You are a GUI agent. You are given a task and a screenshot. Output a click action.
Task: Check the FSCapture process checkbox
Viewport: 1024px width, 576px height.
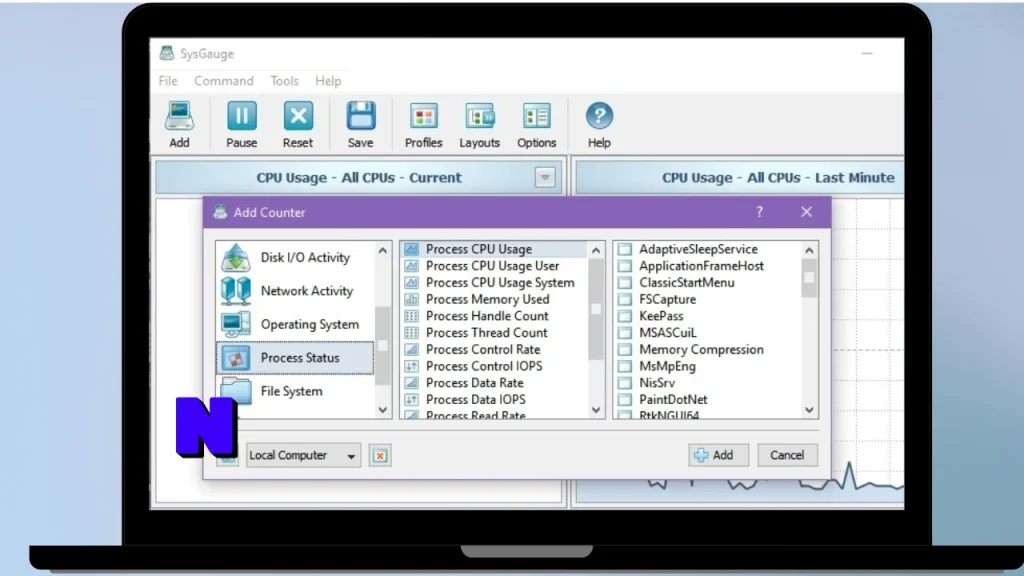625,299
